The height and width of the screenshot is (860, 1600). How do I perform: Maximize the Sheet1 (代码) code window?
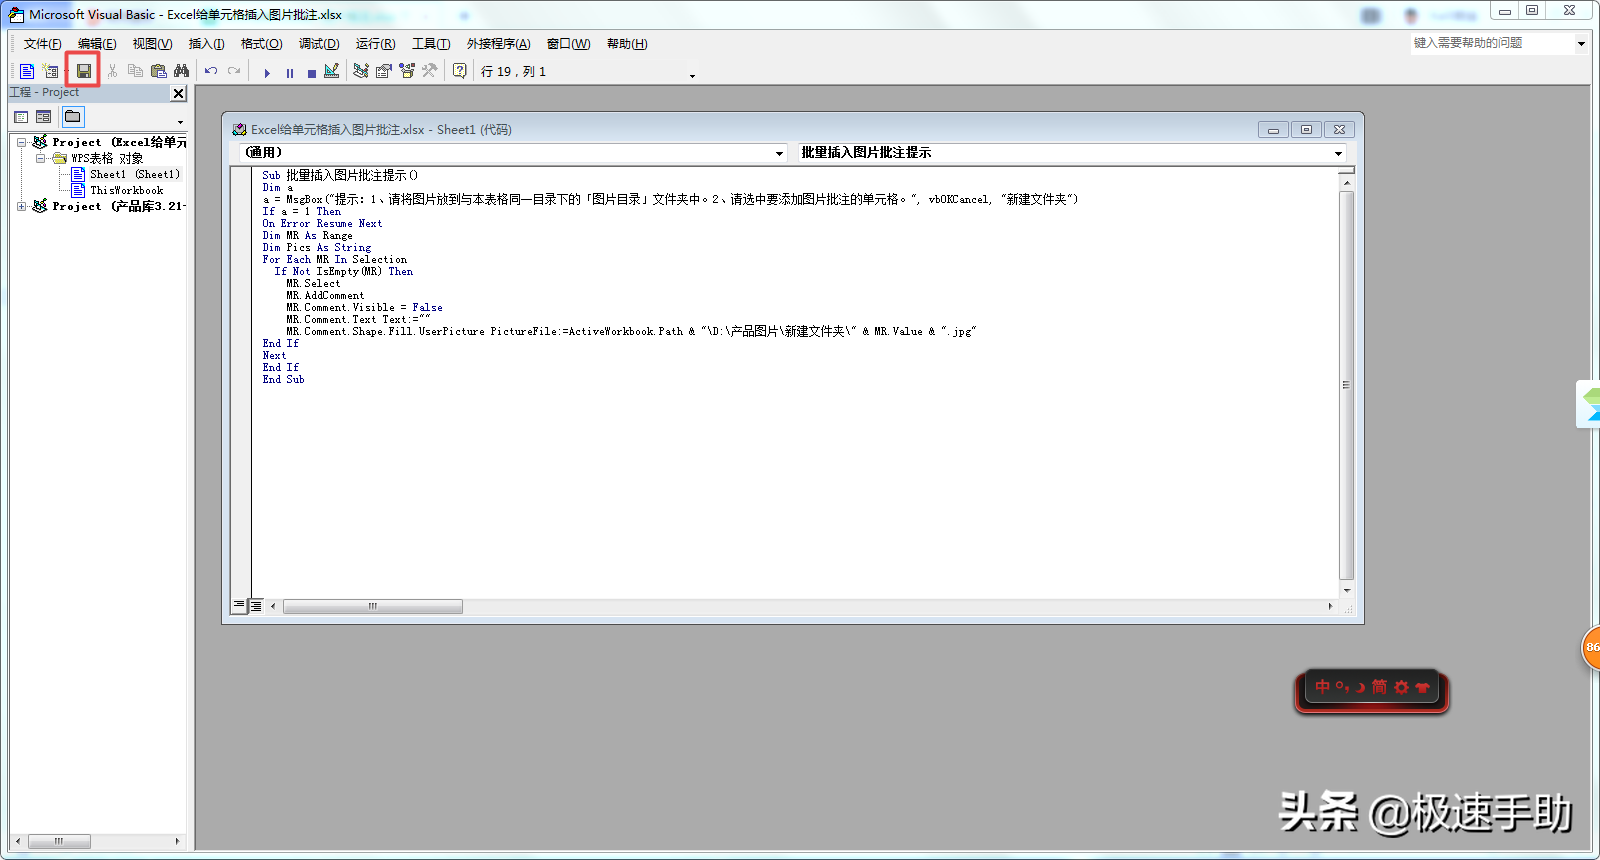(x=1306, y=130)
